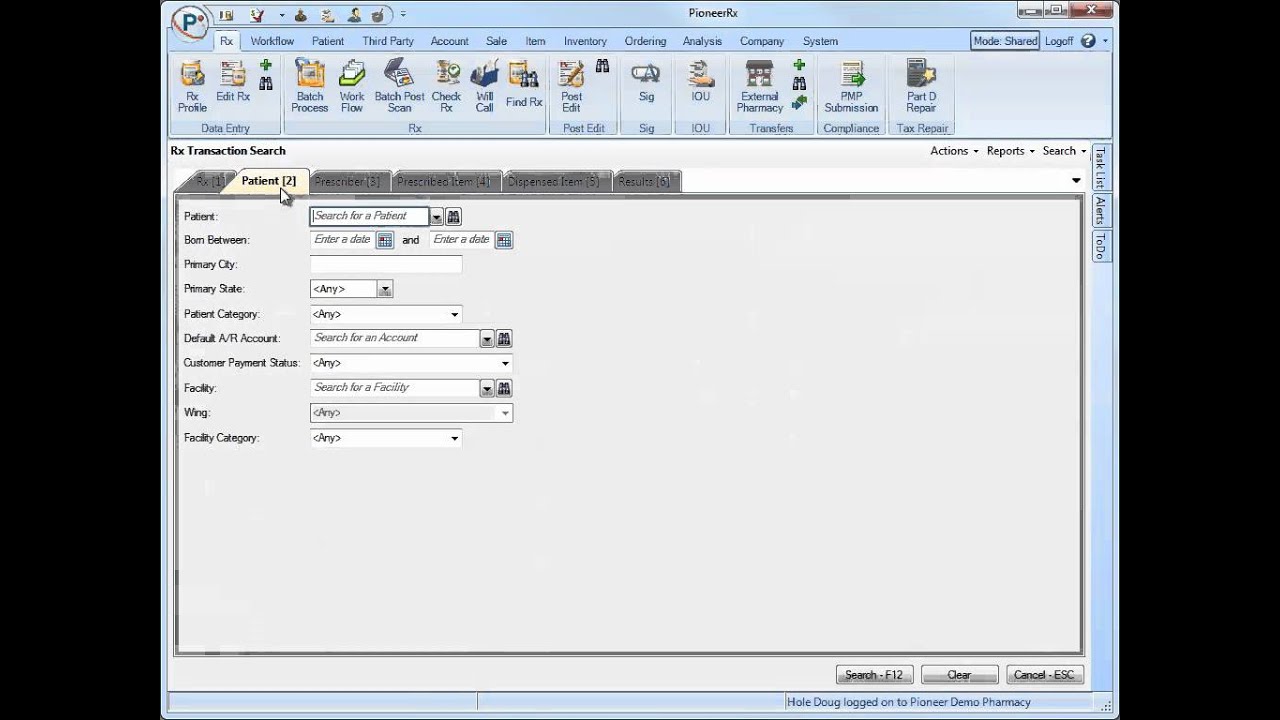Click the Mode: Shared button
Viewport: 1280px width, 720px height.
(x=1005, y=41)
